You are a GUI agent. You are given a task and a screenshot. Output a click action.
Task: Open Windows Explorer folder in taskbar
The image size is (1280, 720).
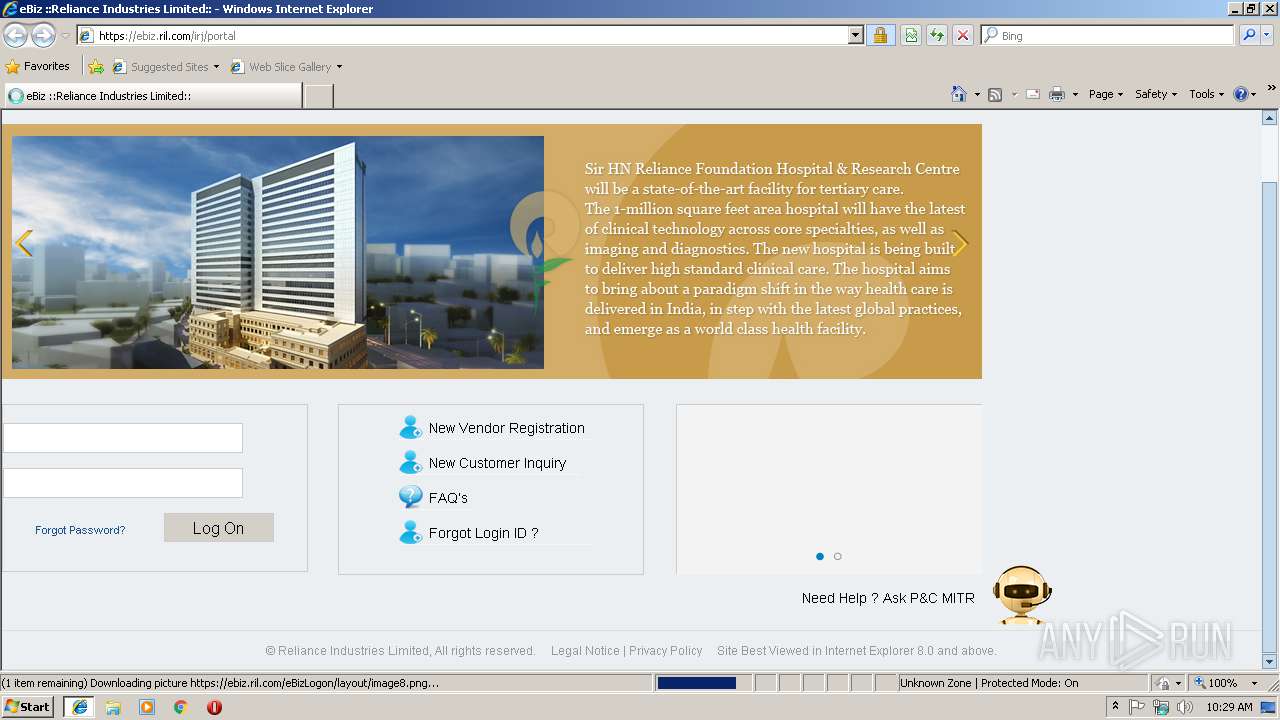tap(113, 707)
